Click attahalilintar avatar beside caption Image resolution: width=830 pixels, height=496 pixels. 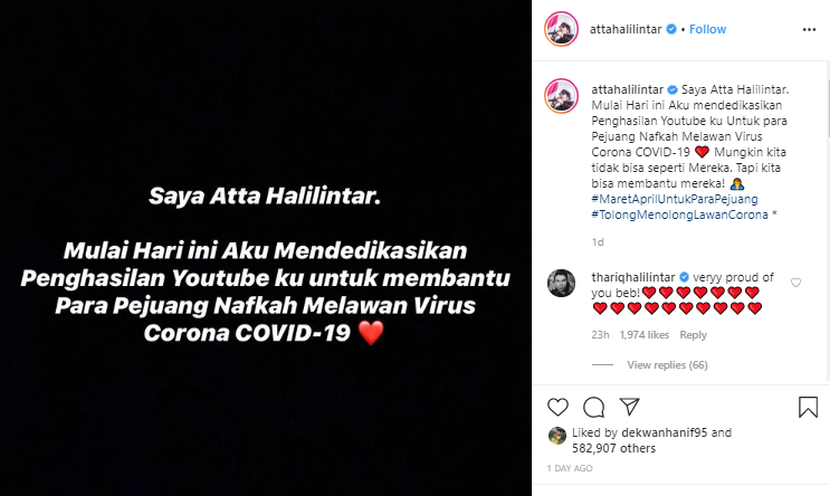pos(561,96)
